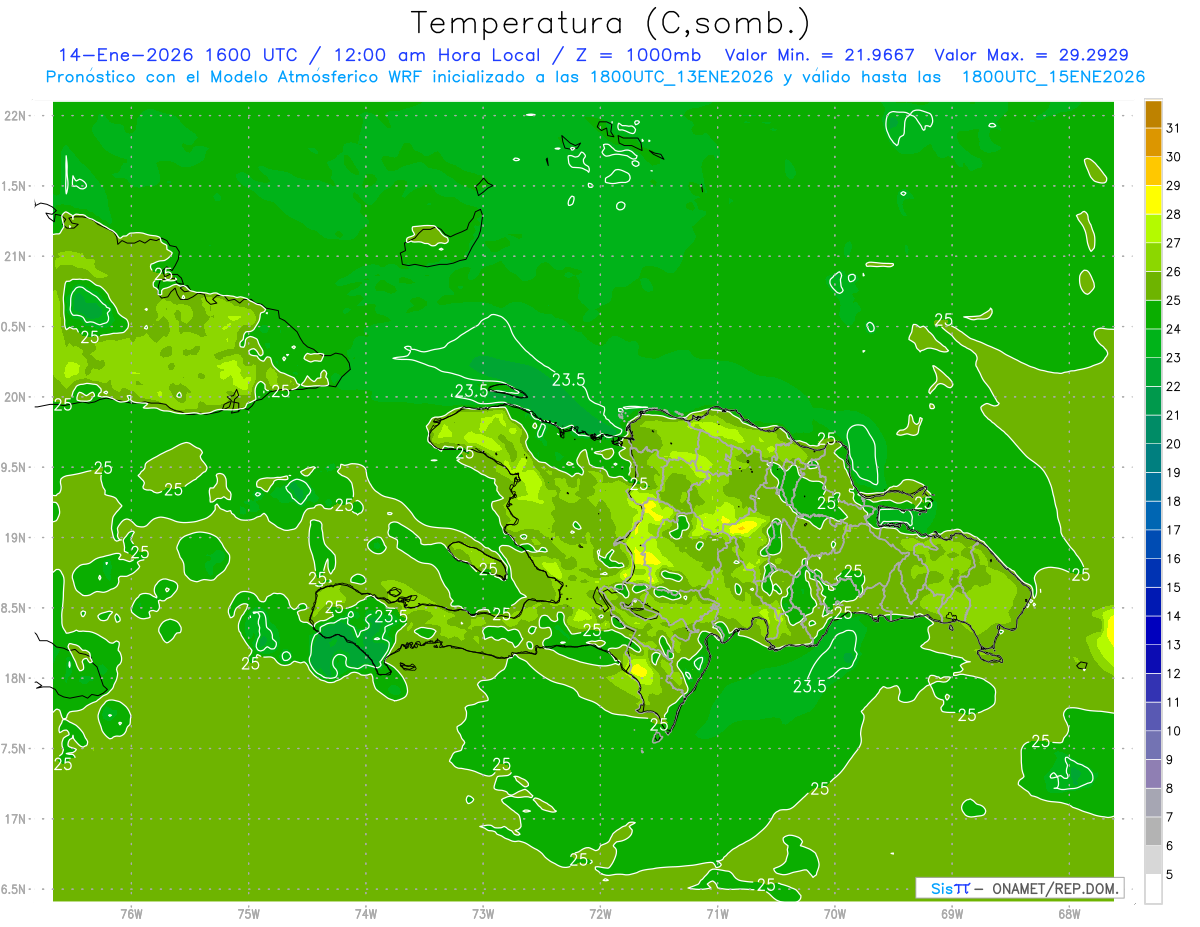The height and width of the screenshot is (927, 1200).
Task: Click the teal legend swatch between 19 and 20
Action: [x=1153, y=458]
